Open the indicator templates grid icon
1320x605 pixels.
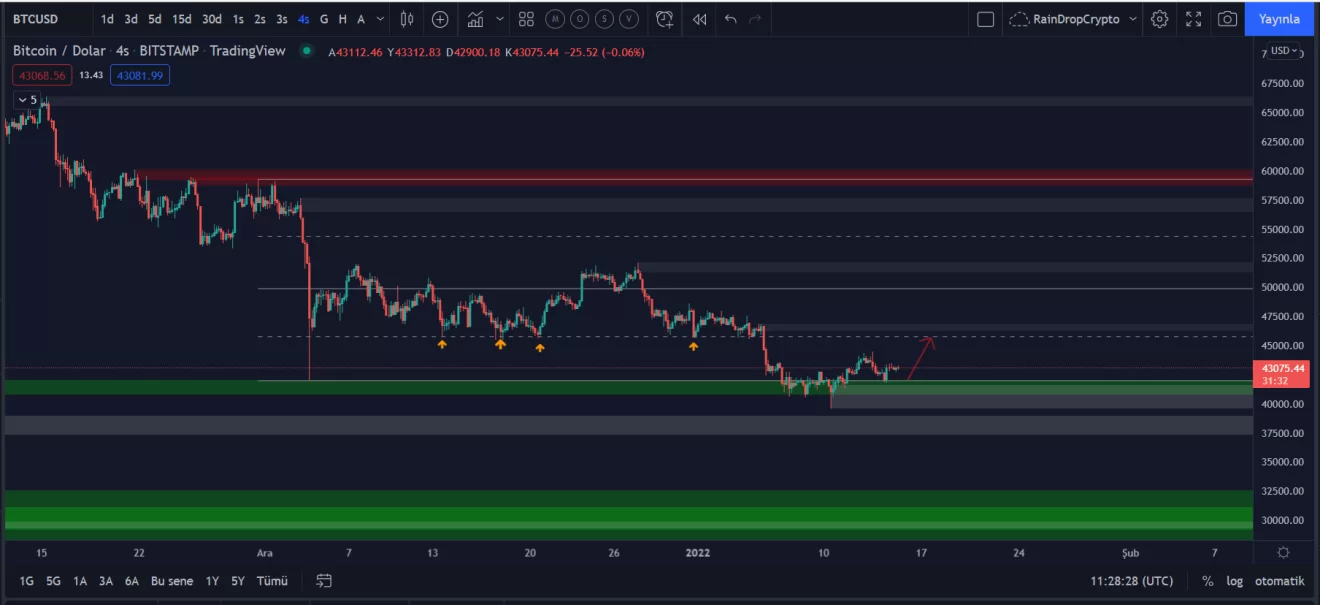point(526,19)
